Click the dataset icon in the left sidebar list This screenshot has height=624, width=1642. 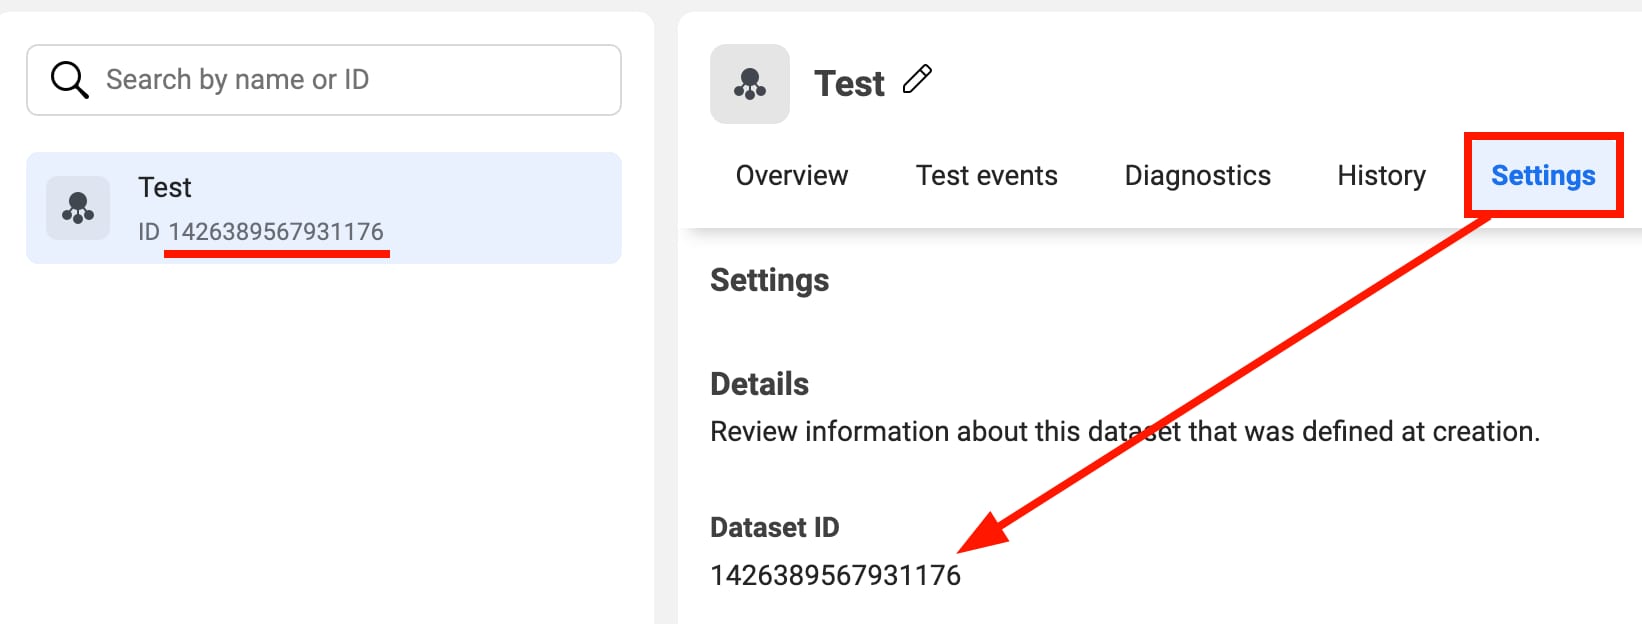(78, 207)
